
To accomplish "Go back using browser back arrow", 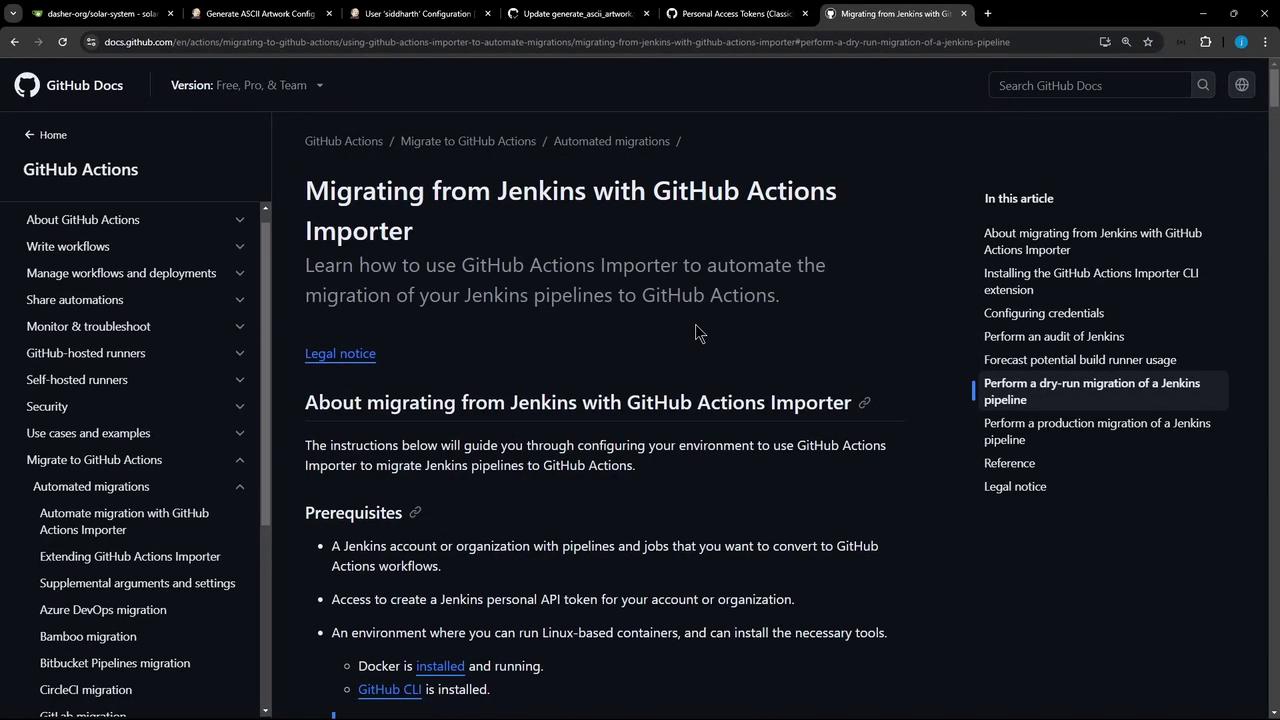I will pyautogui.click(x=14, y=42).
